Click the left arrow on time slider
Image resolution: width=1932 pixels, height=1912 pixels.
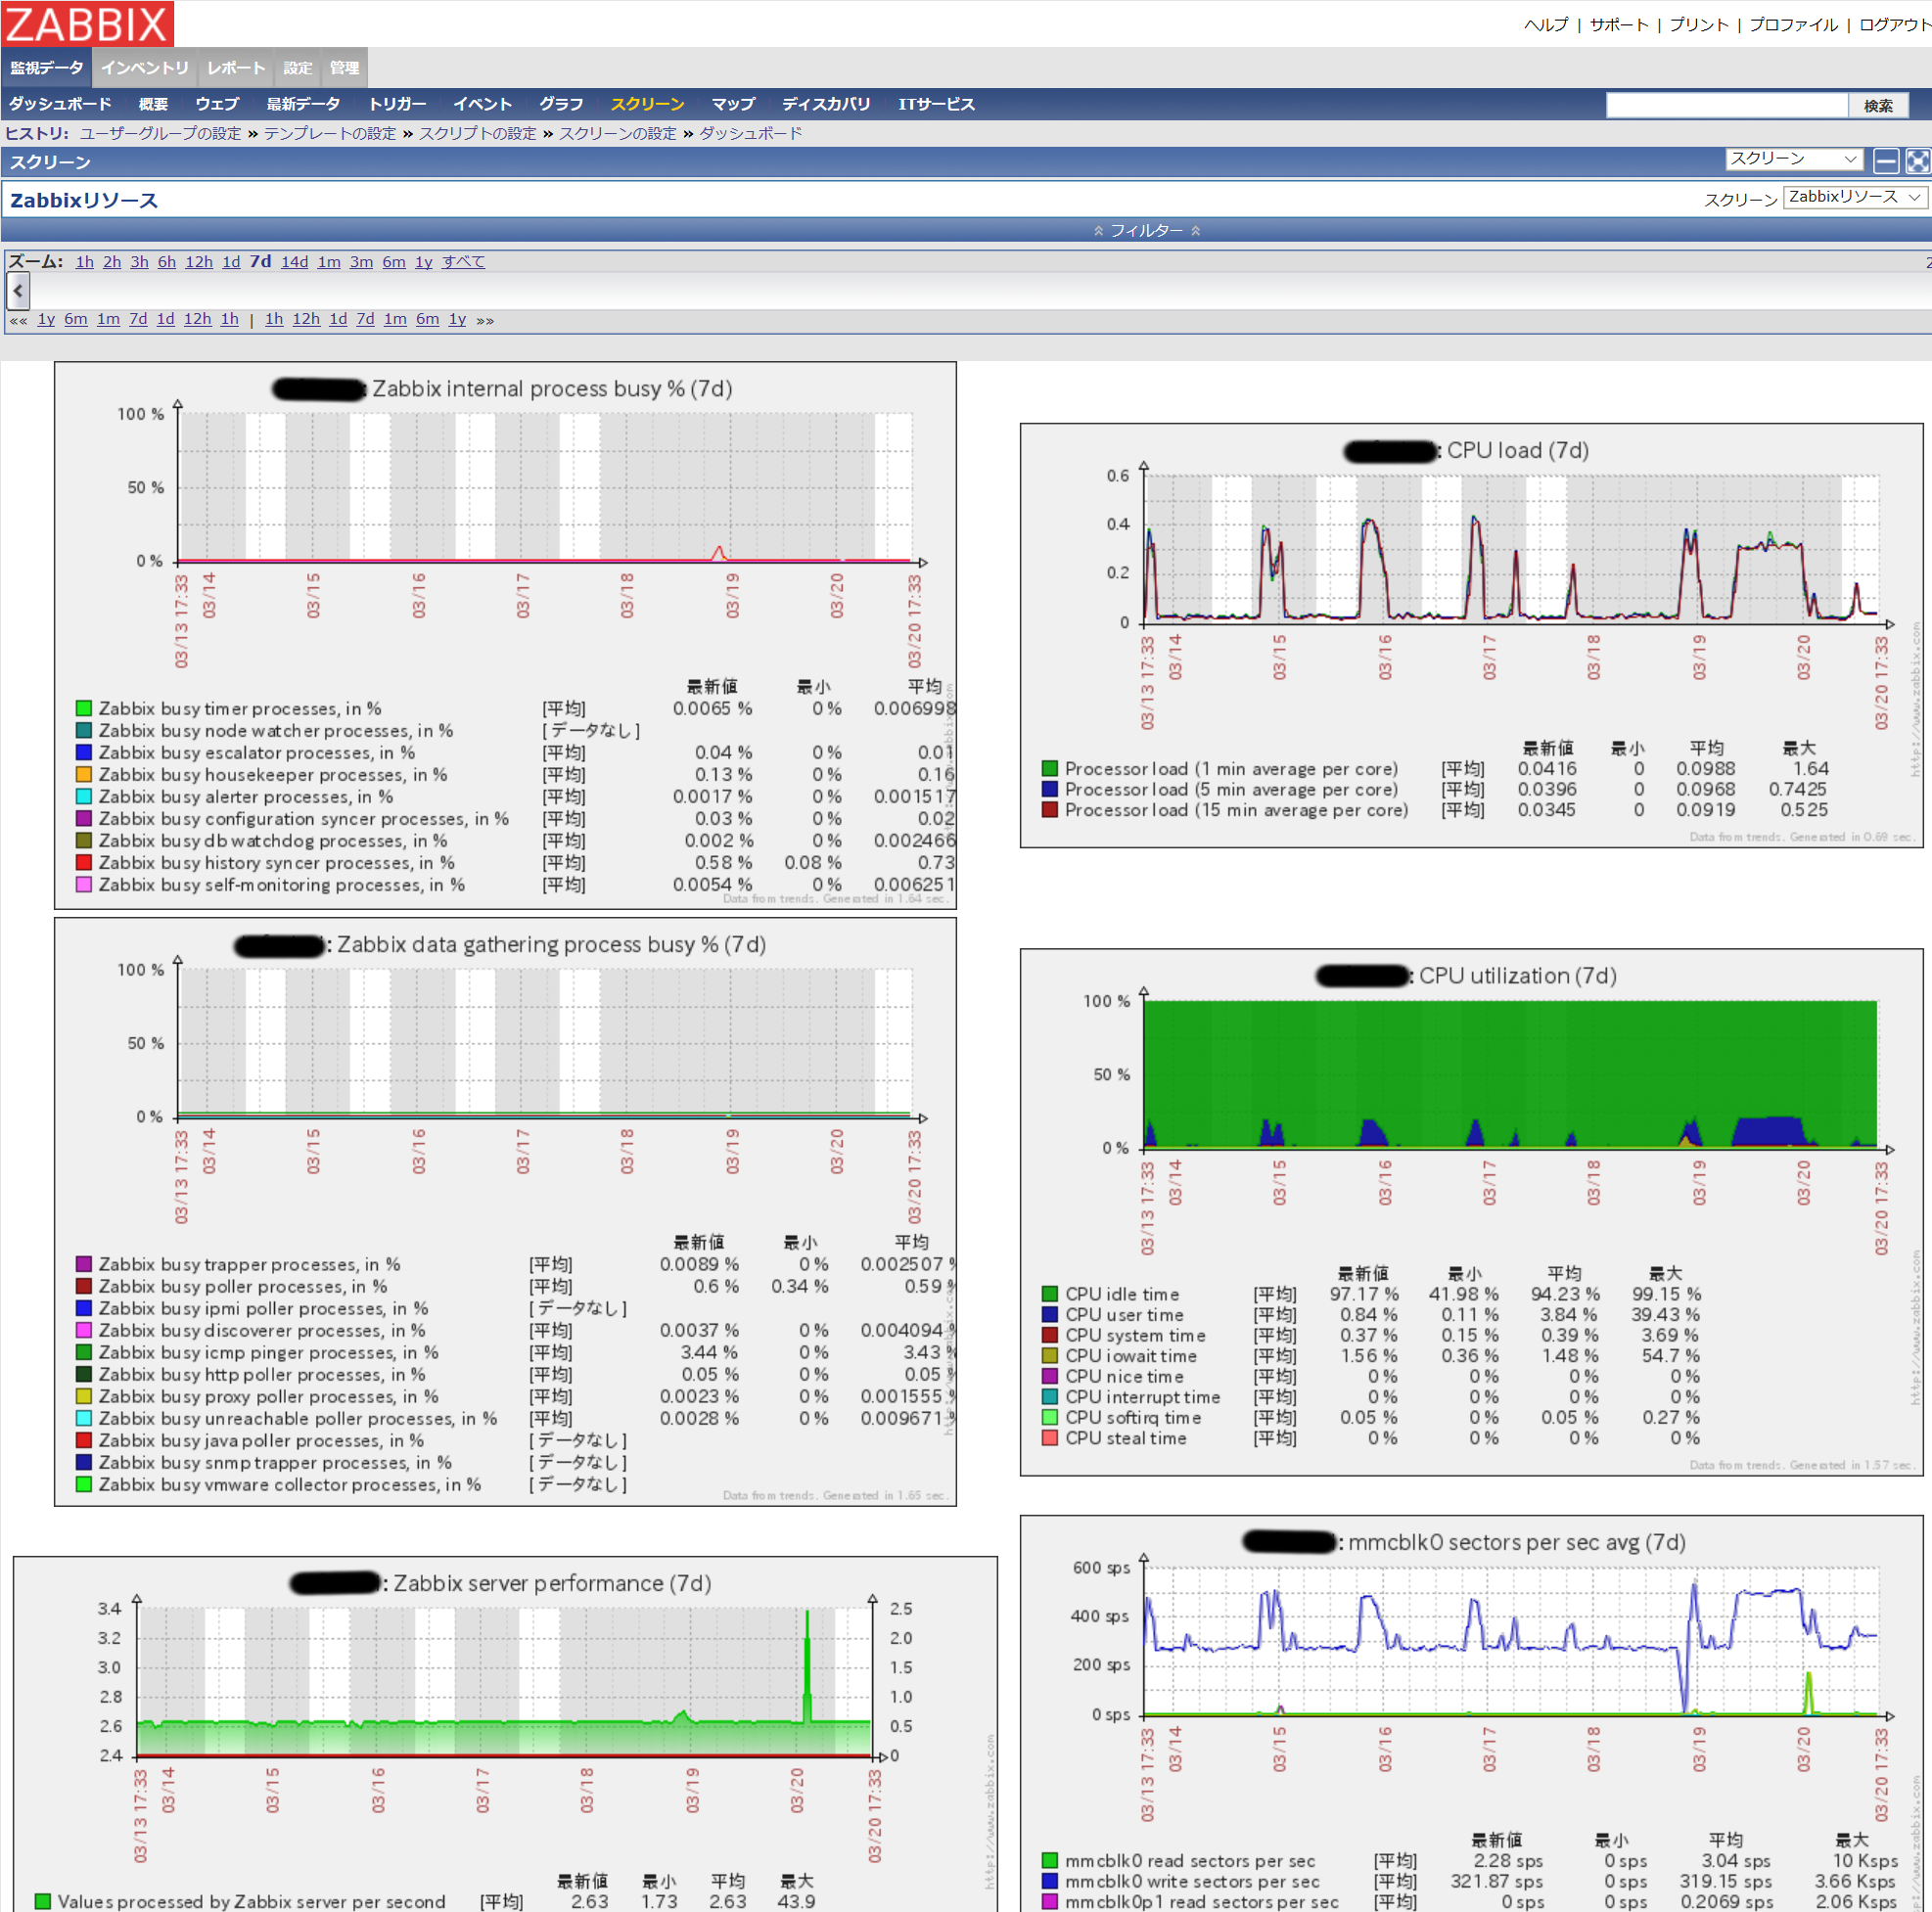18,291
